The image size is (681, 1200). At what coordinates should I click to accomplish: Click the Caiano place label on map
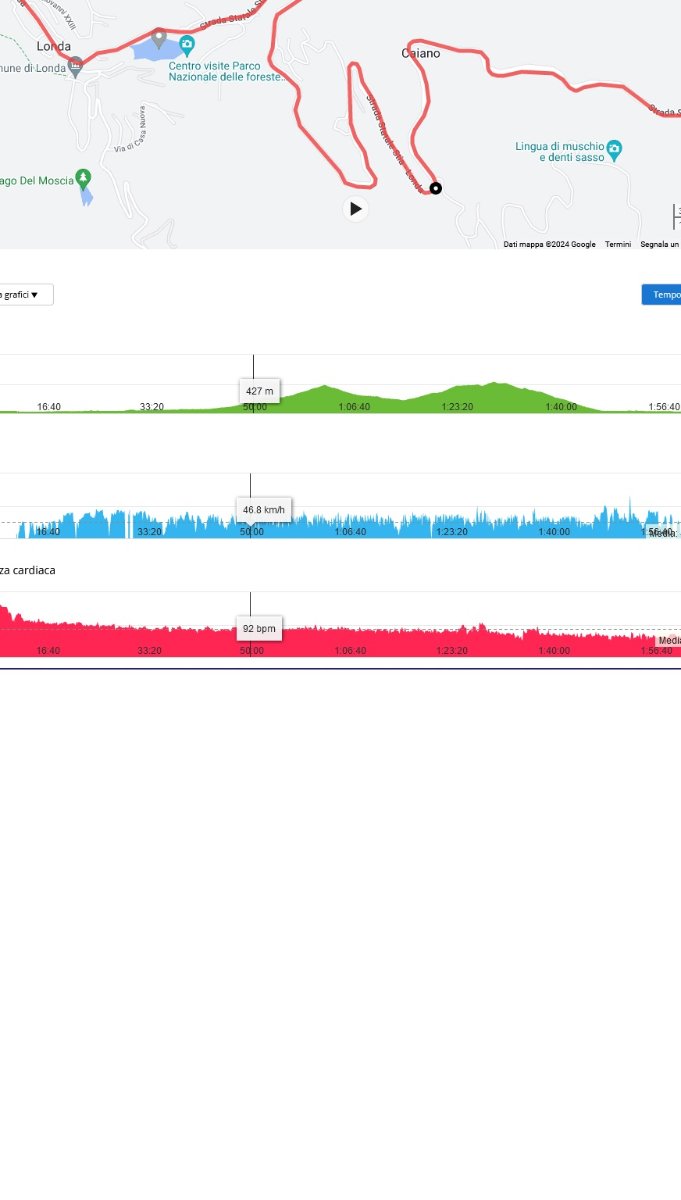pyautogui.click(x=420, y=53)
